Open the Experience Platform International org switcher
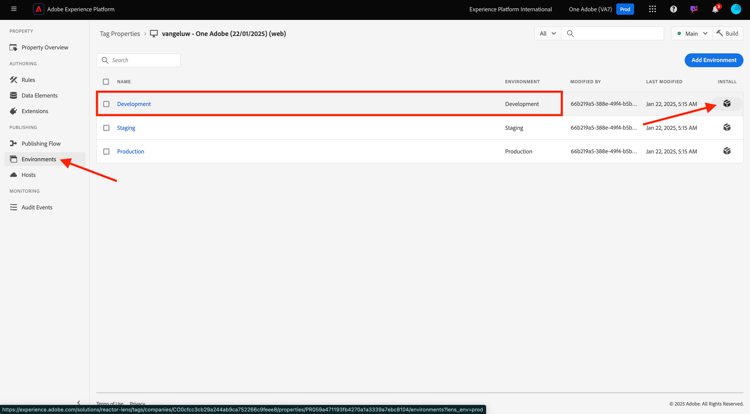The width and height of the screenshot is (750, 414). coord(510,9)
